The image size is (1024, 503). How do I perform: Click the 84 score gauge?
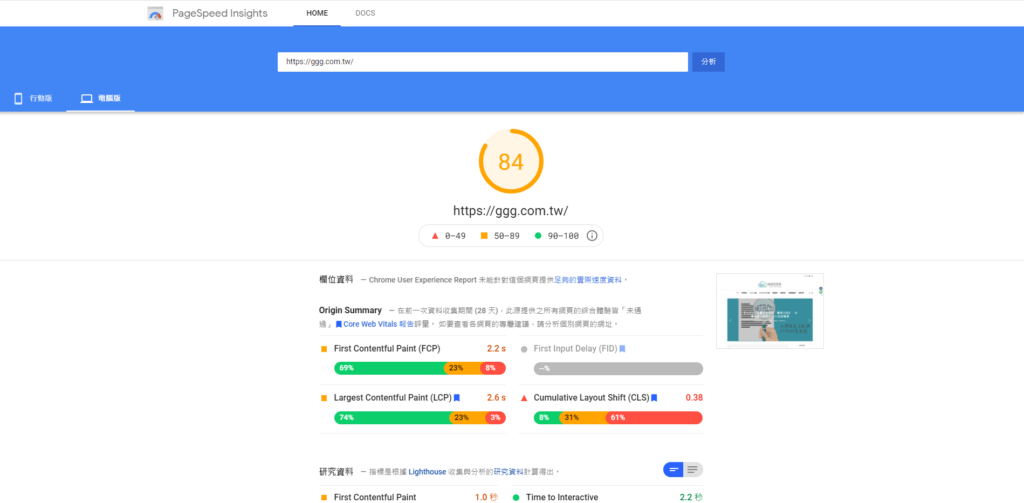(x=511, y=161)
